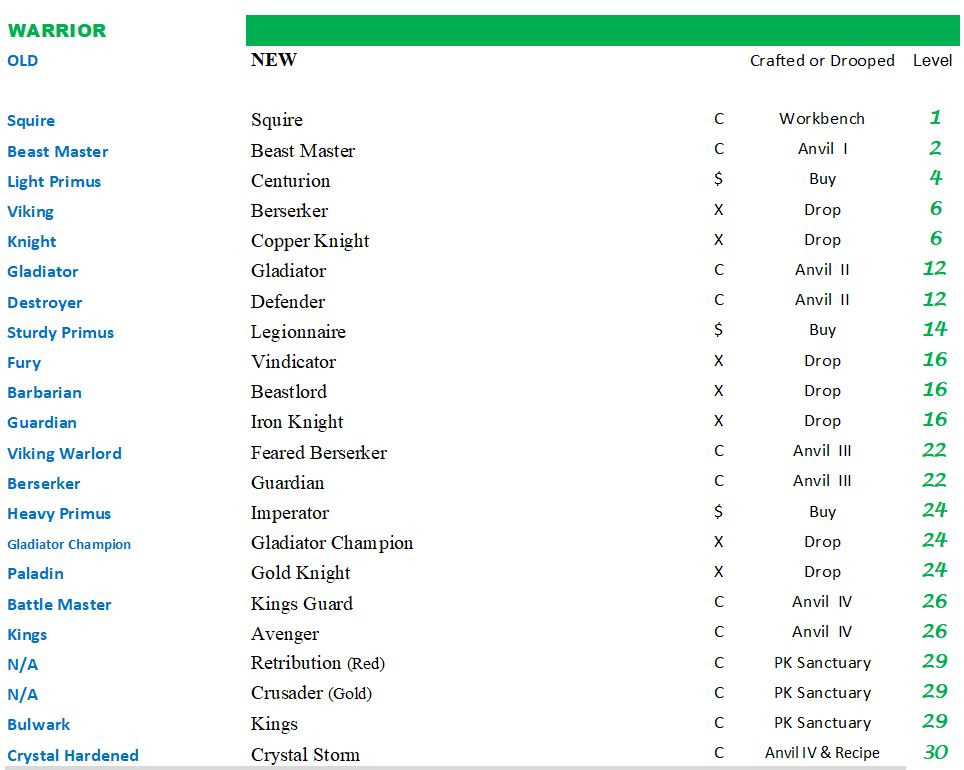Select level 30 for Crystal Storm
This screenshot has width=964, height=770.
tap(935, 752)
